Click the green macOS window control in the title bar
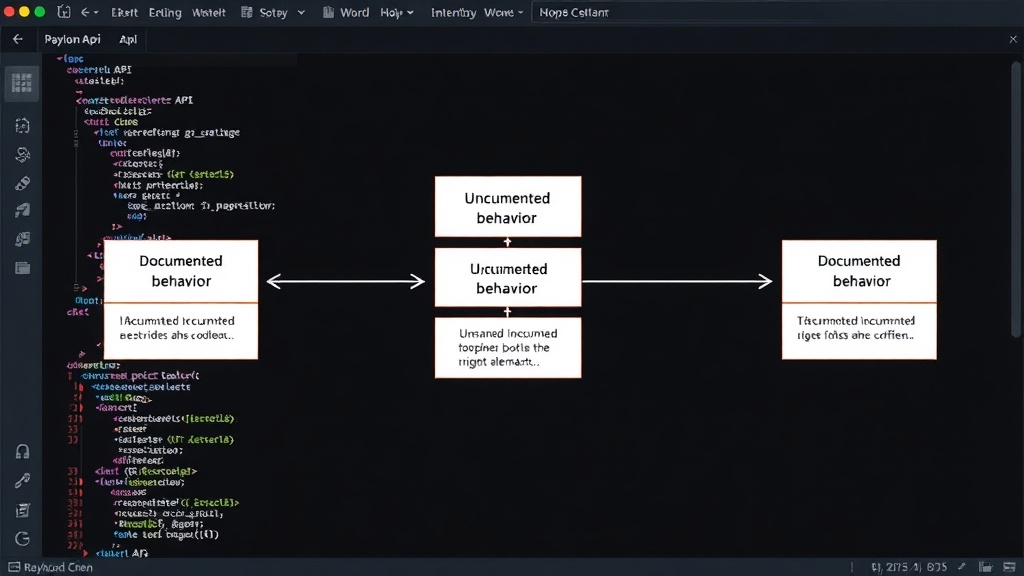 tap(40, 12)
